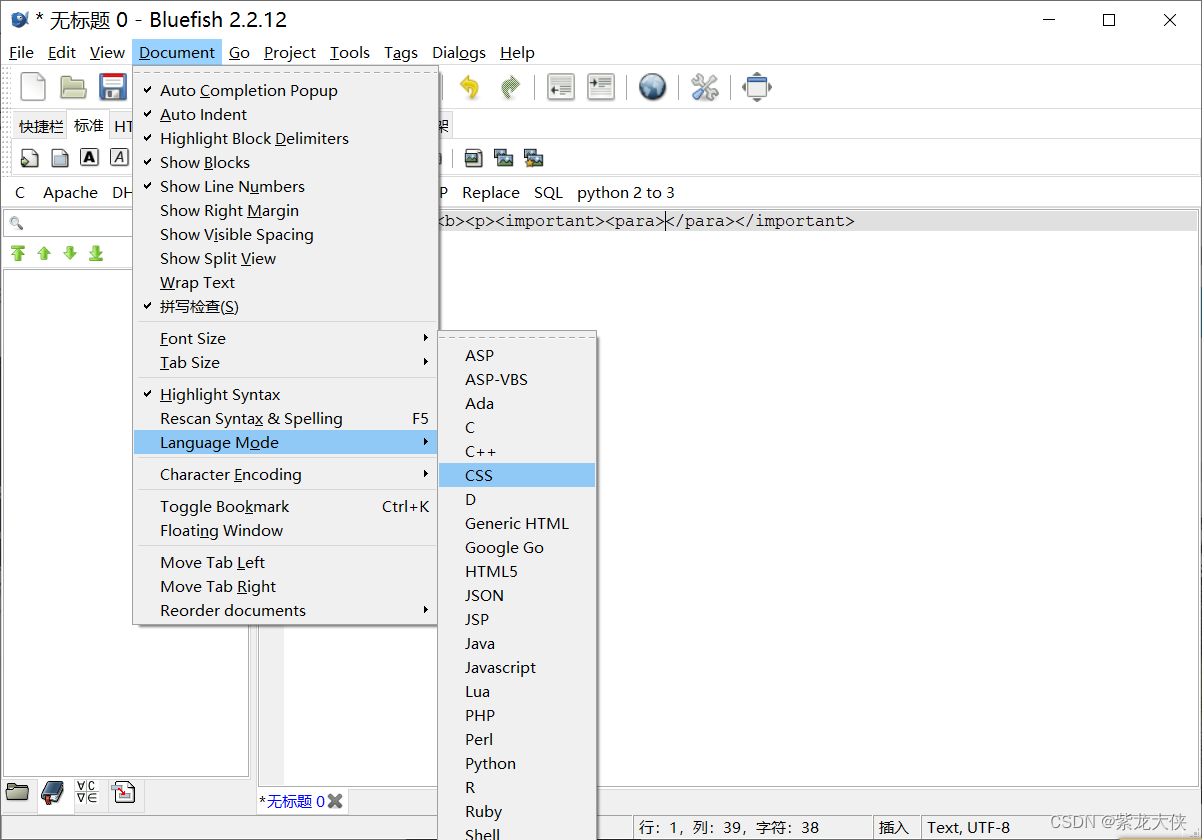Click the next bookmark down arrow
The height and width of the screenshot is (840, 1202).
(x=70, y=253)
